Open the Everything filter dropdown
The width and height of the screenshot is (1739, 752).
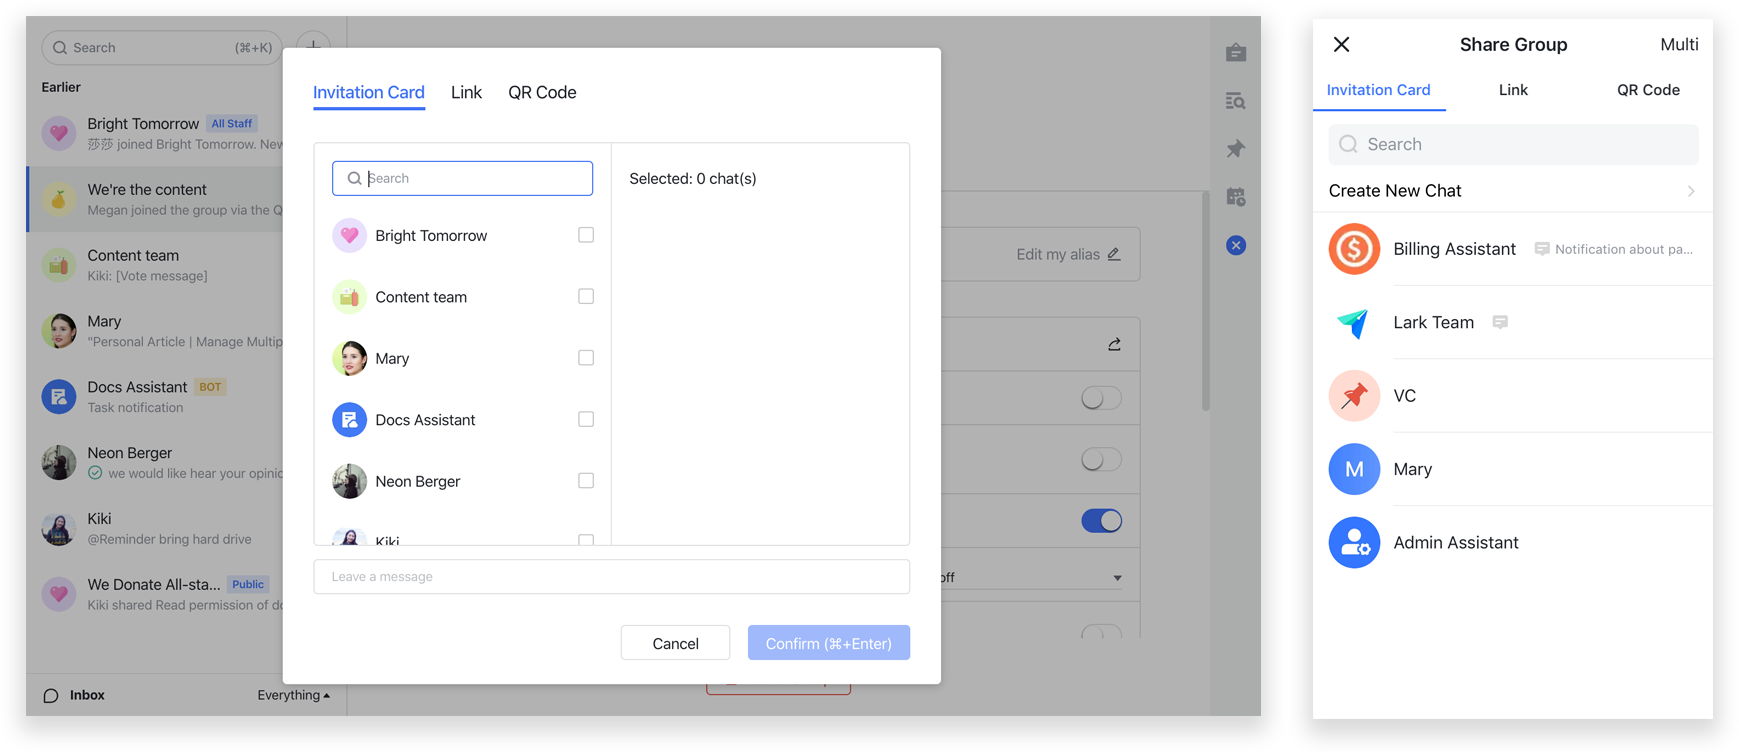[293, 695]
